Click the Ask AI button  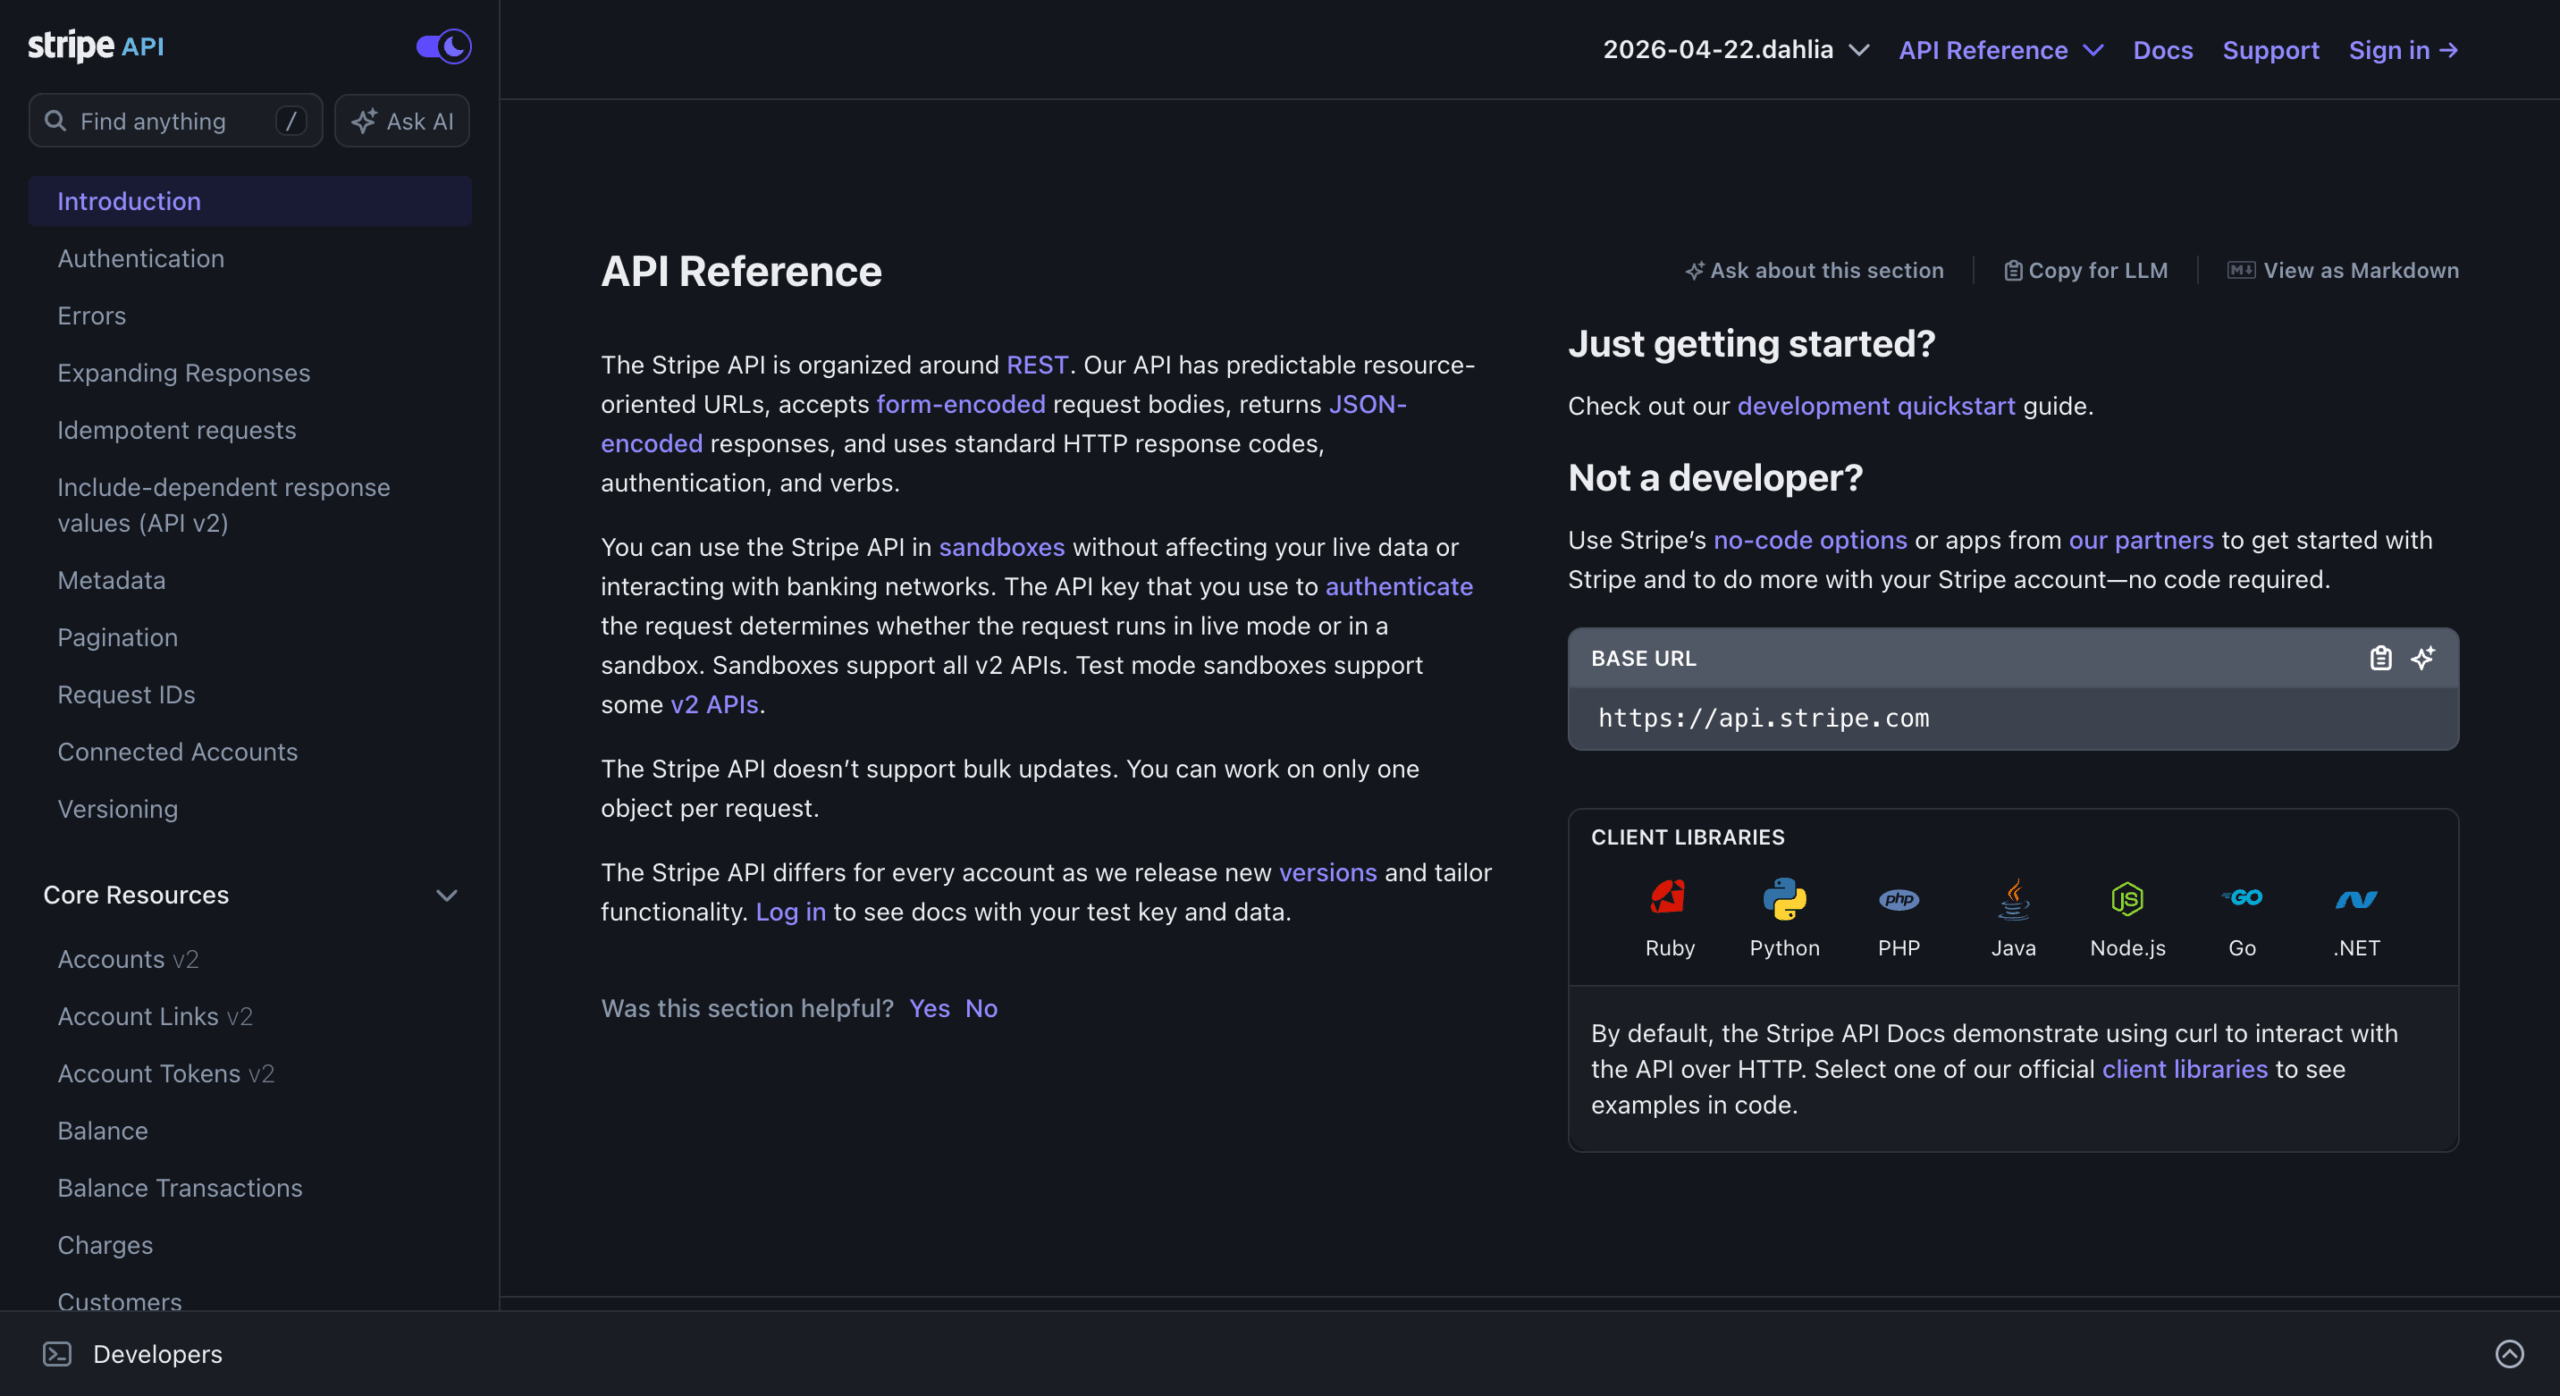tap(402, 121)
